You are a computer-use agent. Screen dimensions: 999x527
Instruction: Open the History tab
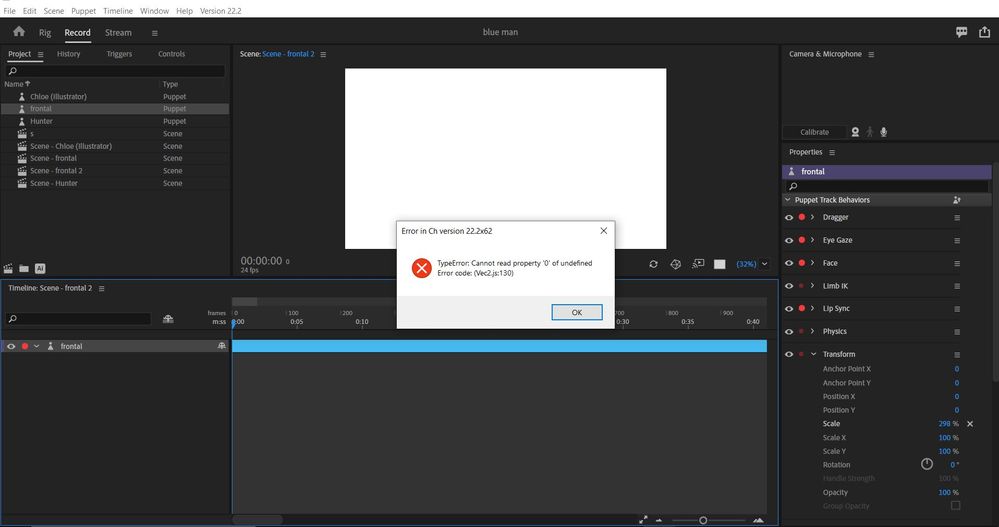pyautogui.click(x=69, y=54)
